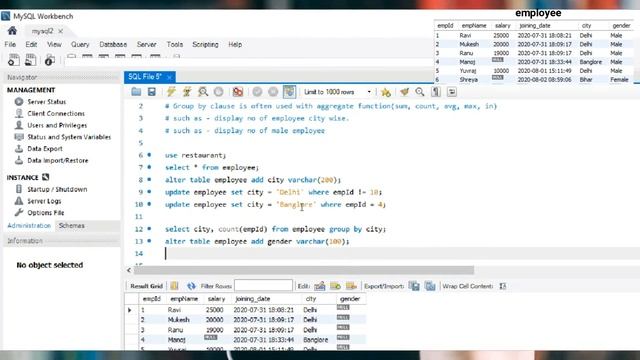This screenshot has width=640, height=360.
Task: Select the Banglore cell in results
Action: click(316, 340)
